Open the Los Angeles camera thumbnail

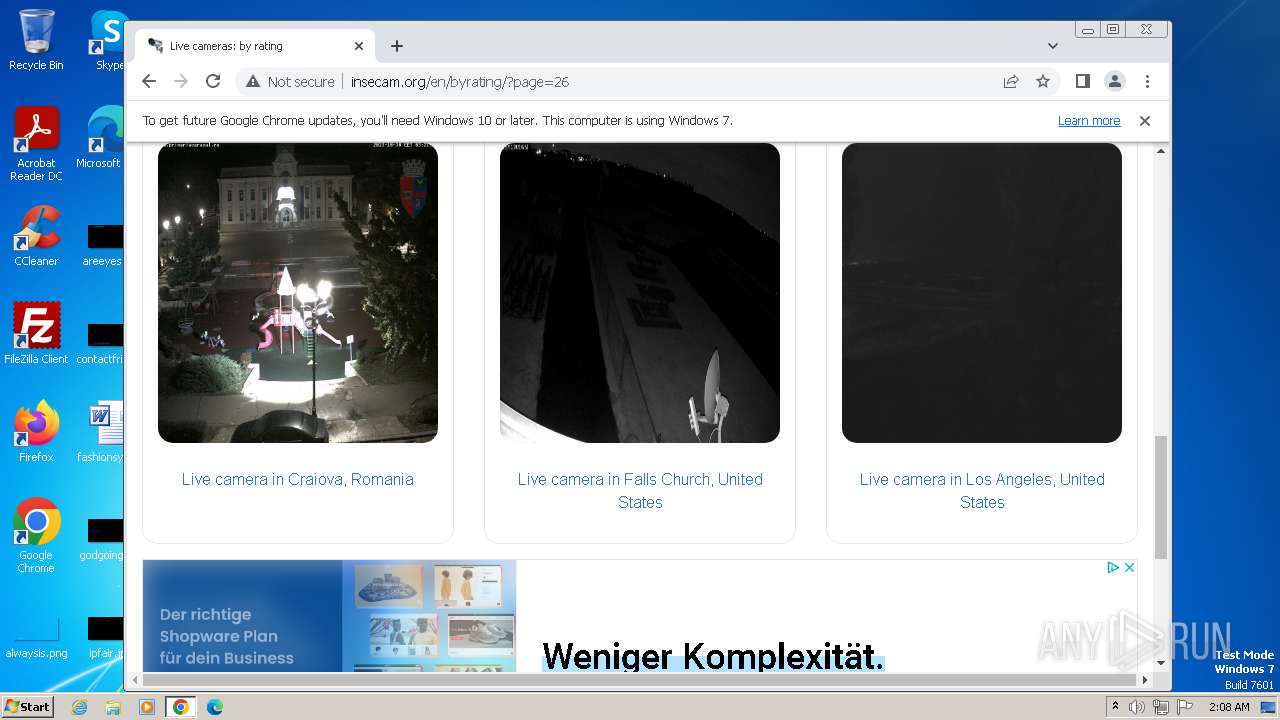click(x=982, y=292)
